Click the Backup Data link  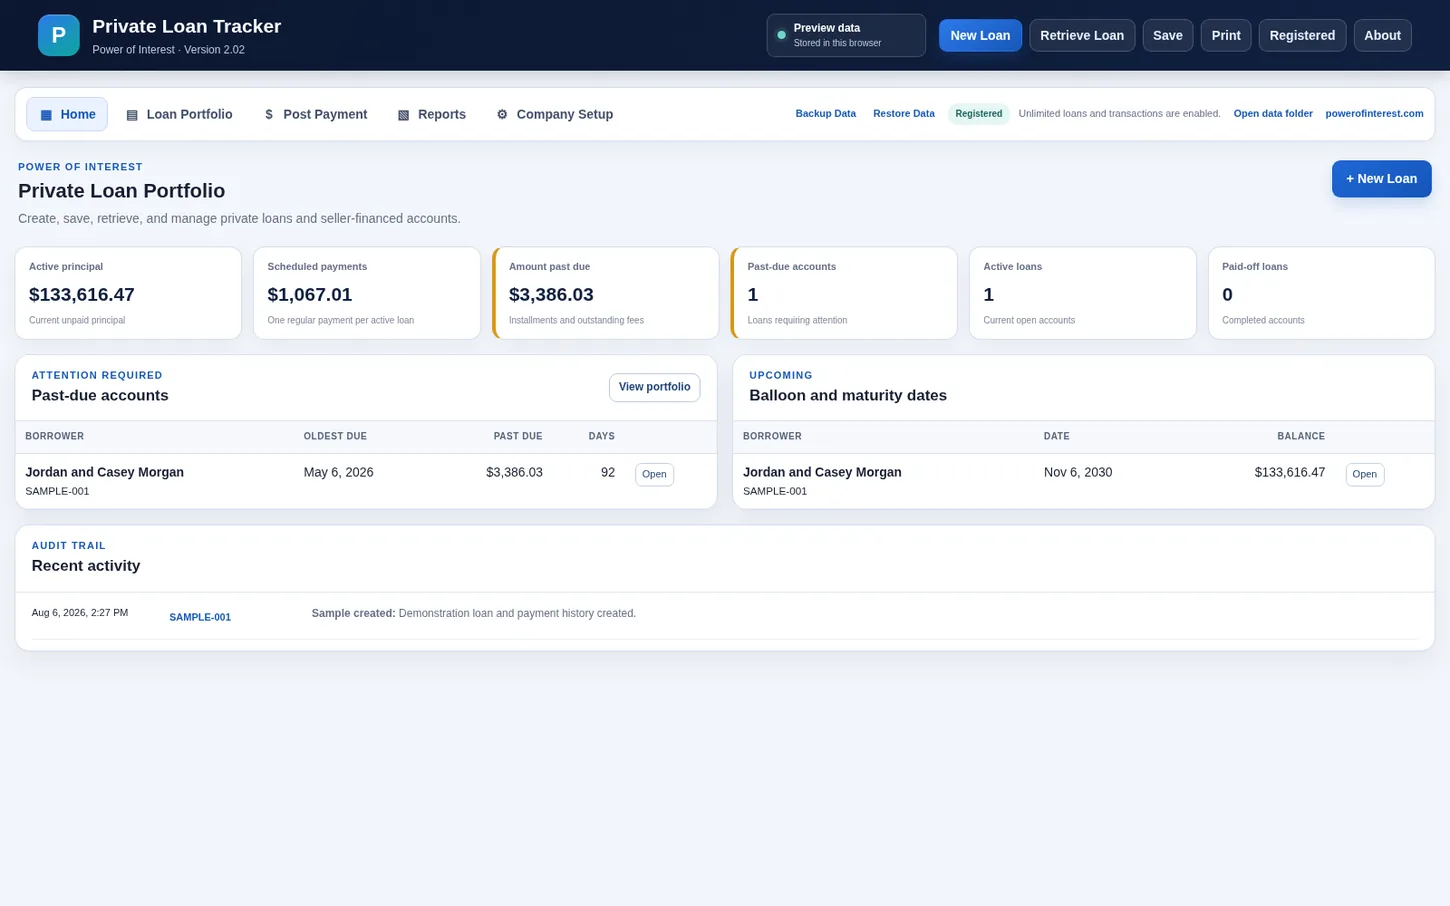826,114
